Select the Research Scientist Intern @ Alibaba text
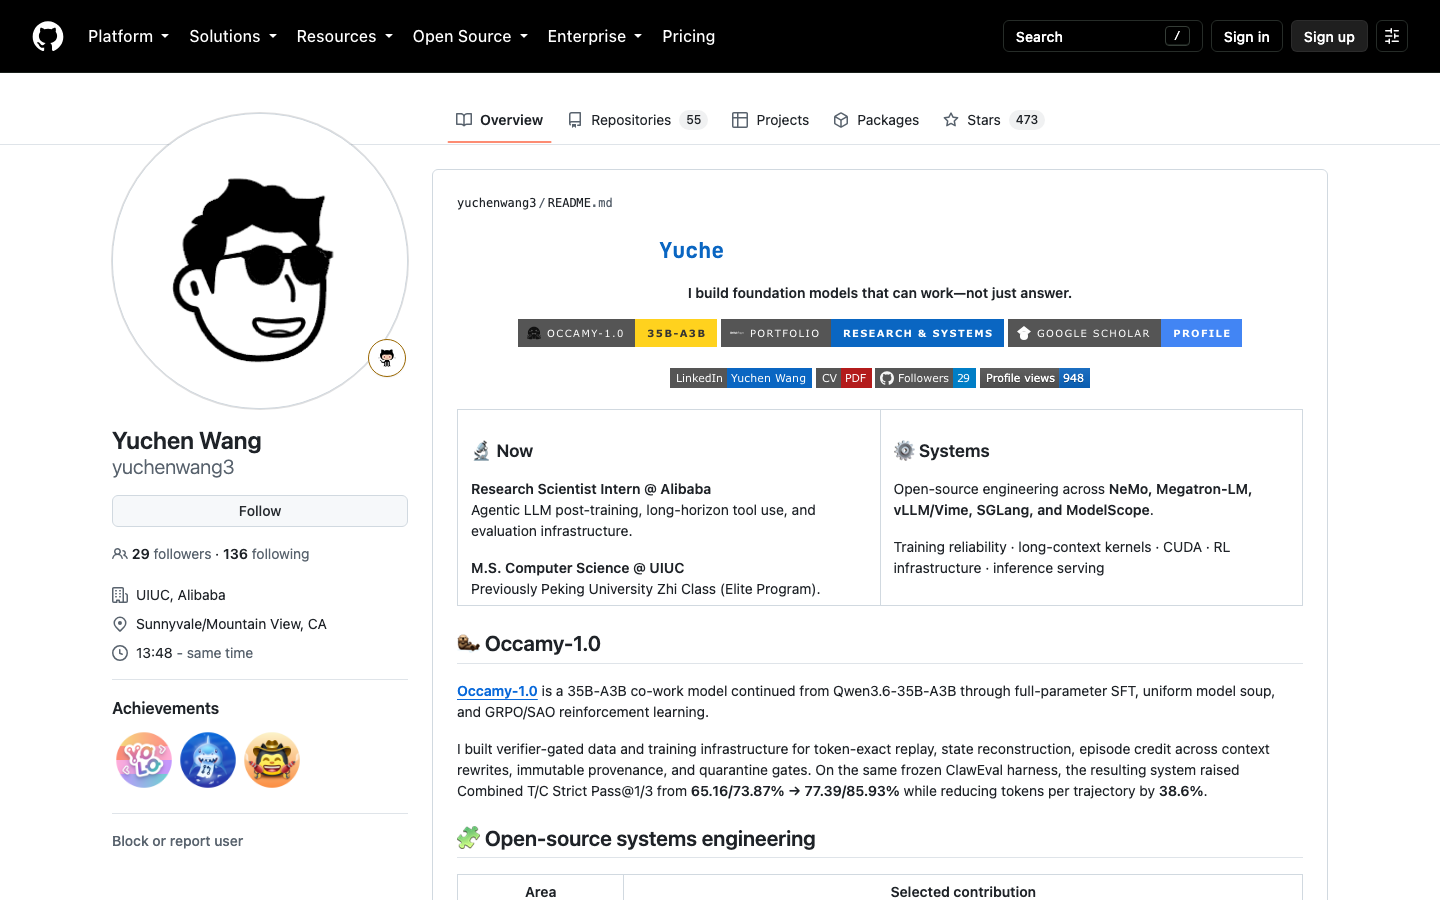1440x900 pixels. coord(591,489)
